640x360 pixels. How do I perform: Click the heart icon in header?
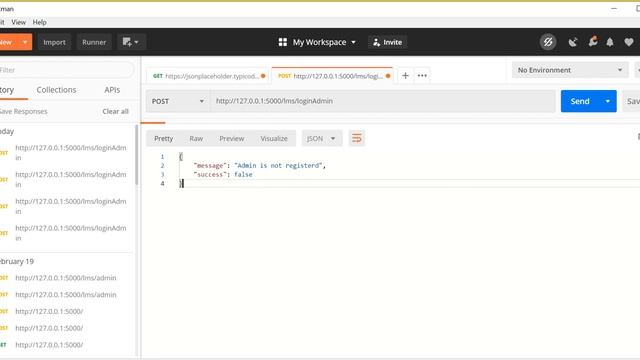(x=629, y=42)
